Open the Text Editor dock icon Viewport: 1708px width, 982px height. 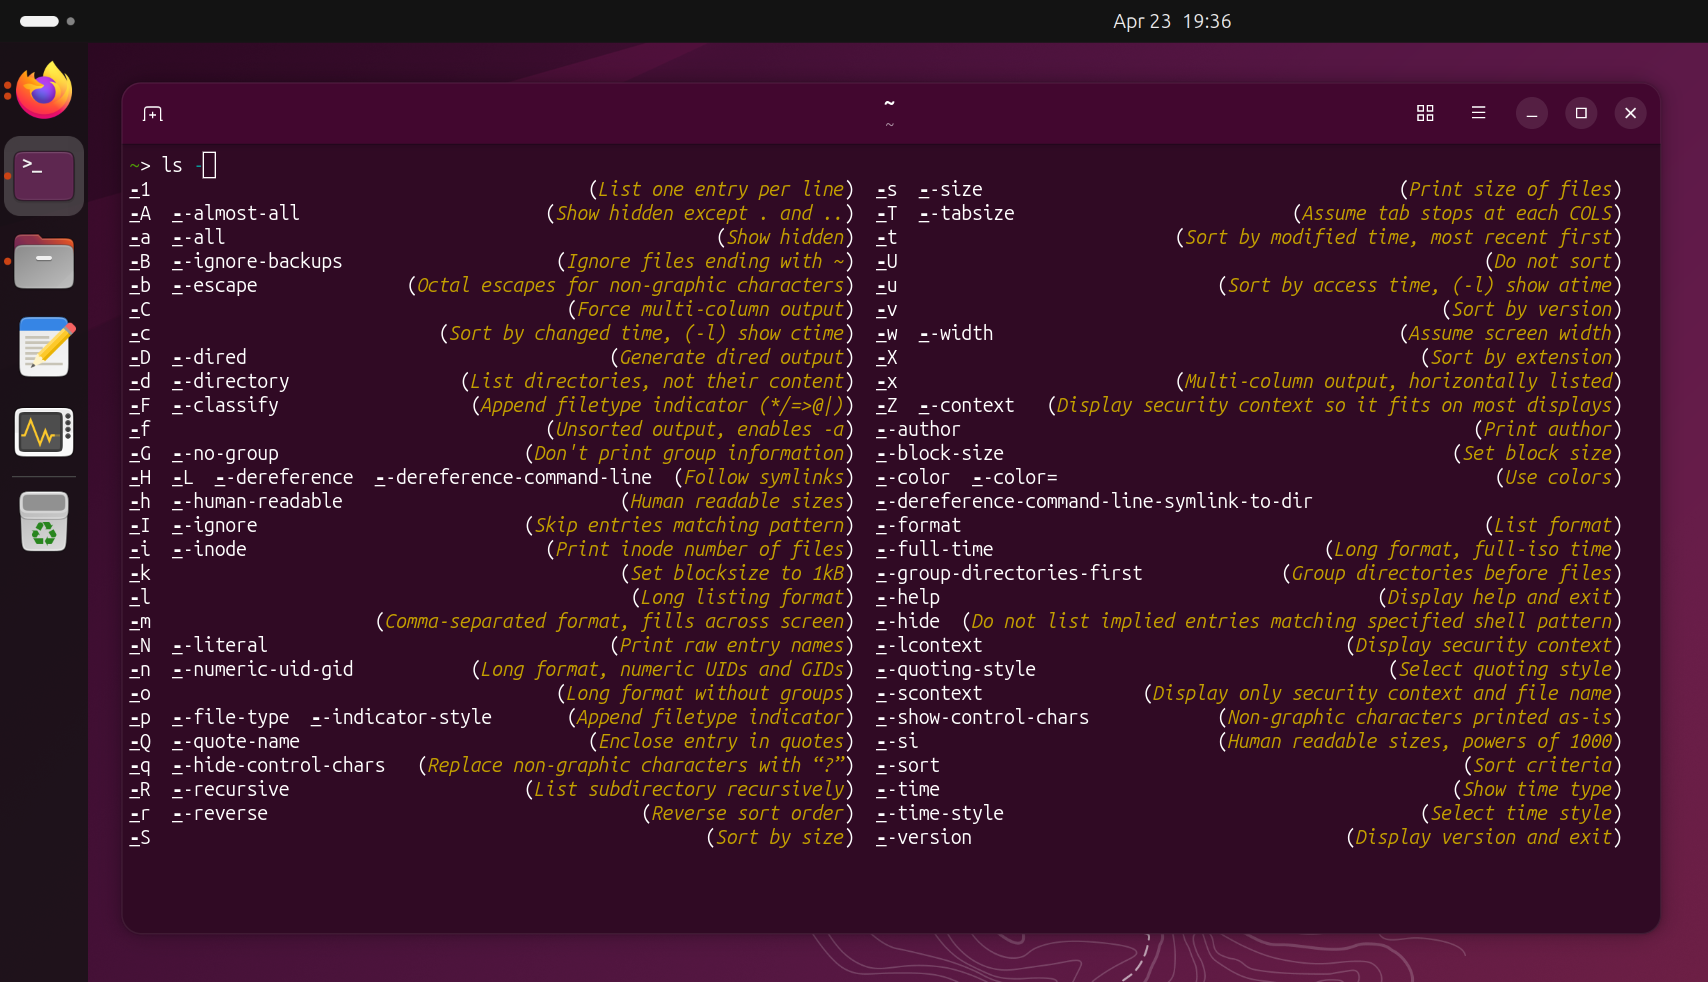tap(44, 347)
